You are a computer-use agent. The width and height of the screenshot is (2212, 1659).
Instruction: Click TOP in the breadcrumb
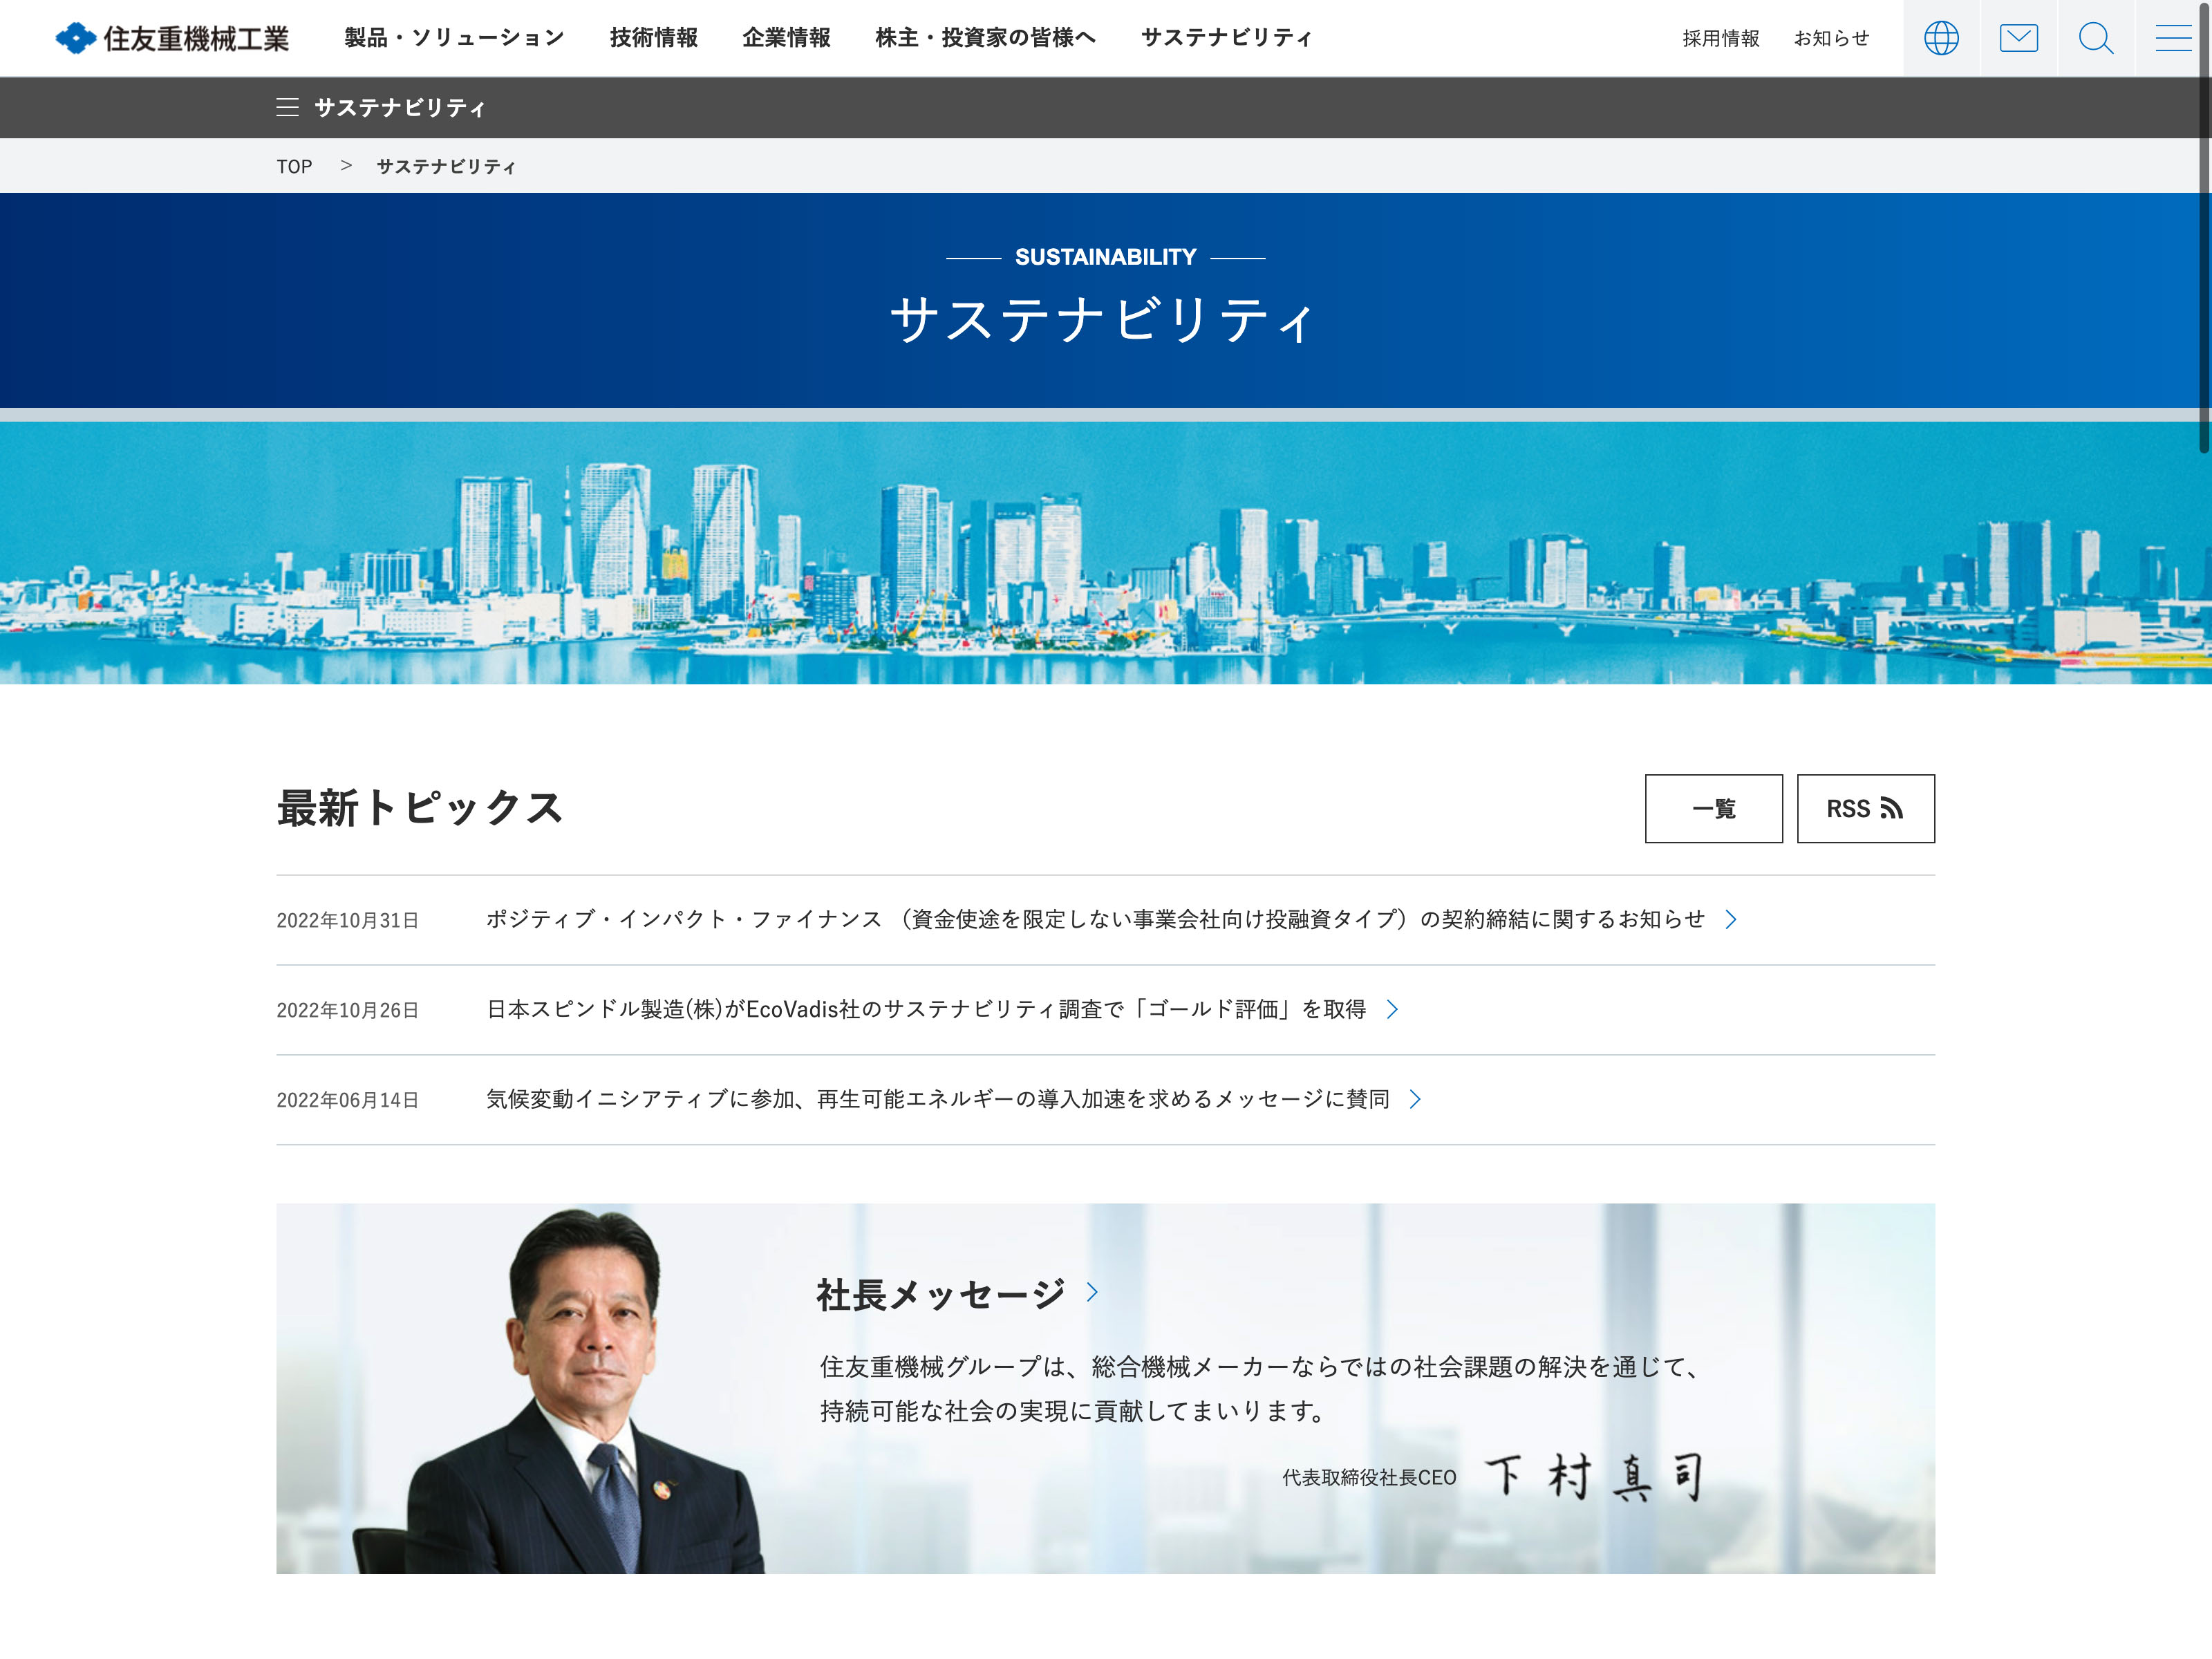click(x=294, y=166)
